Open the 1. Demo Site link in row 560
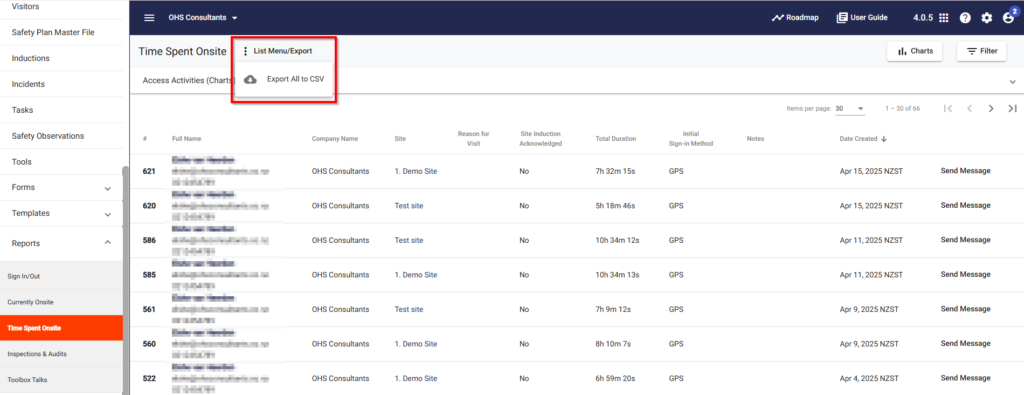The width and height of the screenshot is (1024, 395). coord(416,343)
